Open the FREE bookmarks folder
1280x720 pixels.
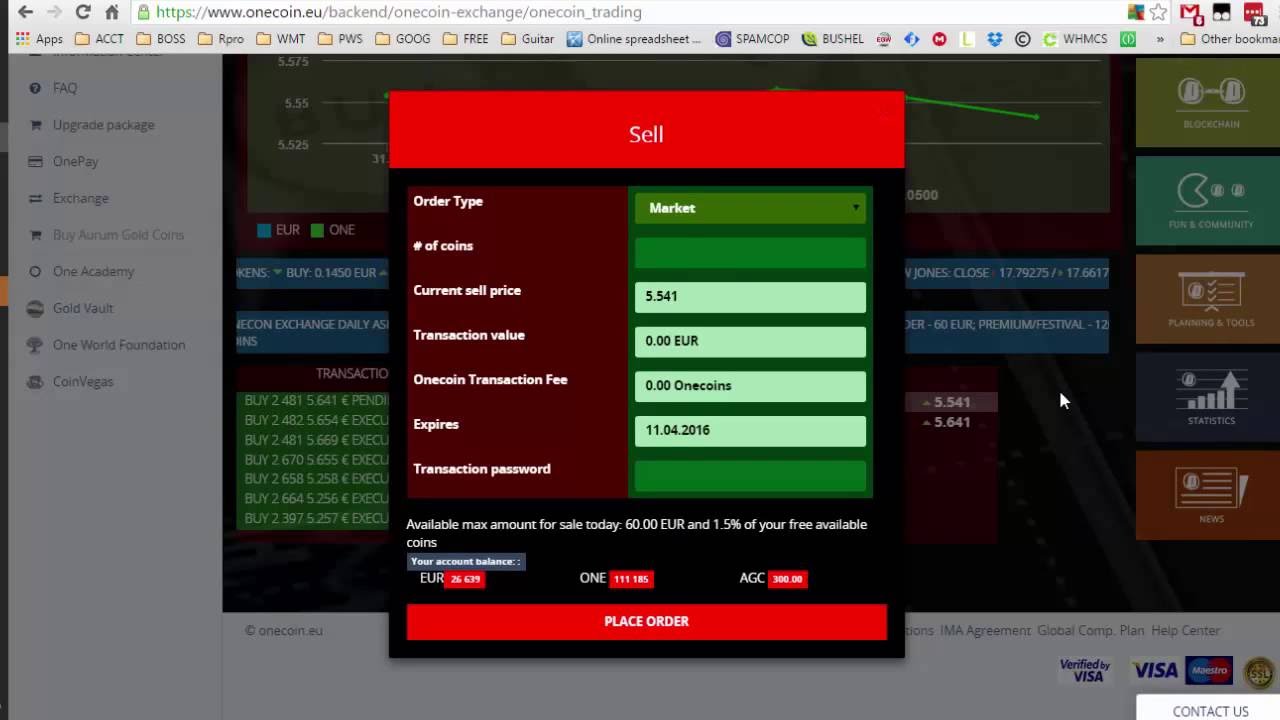pyautogui.click(x=466, y=39)
